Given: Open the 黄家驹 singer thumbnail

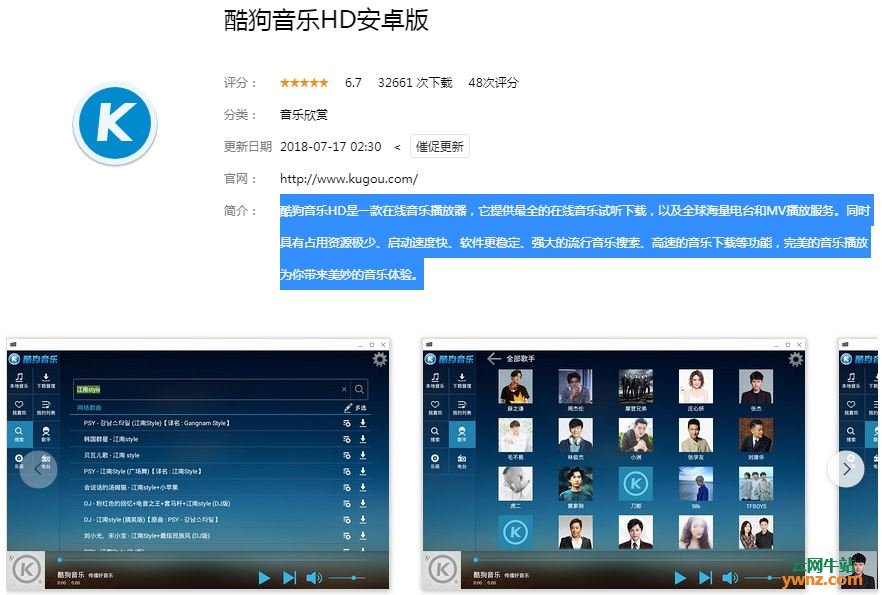Looking at the screenshot, I should (x=575, y=484).
